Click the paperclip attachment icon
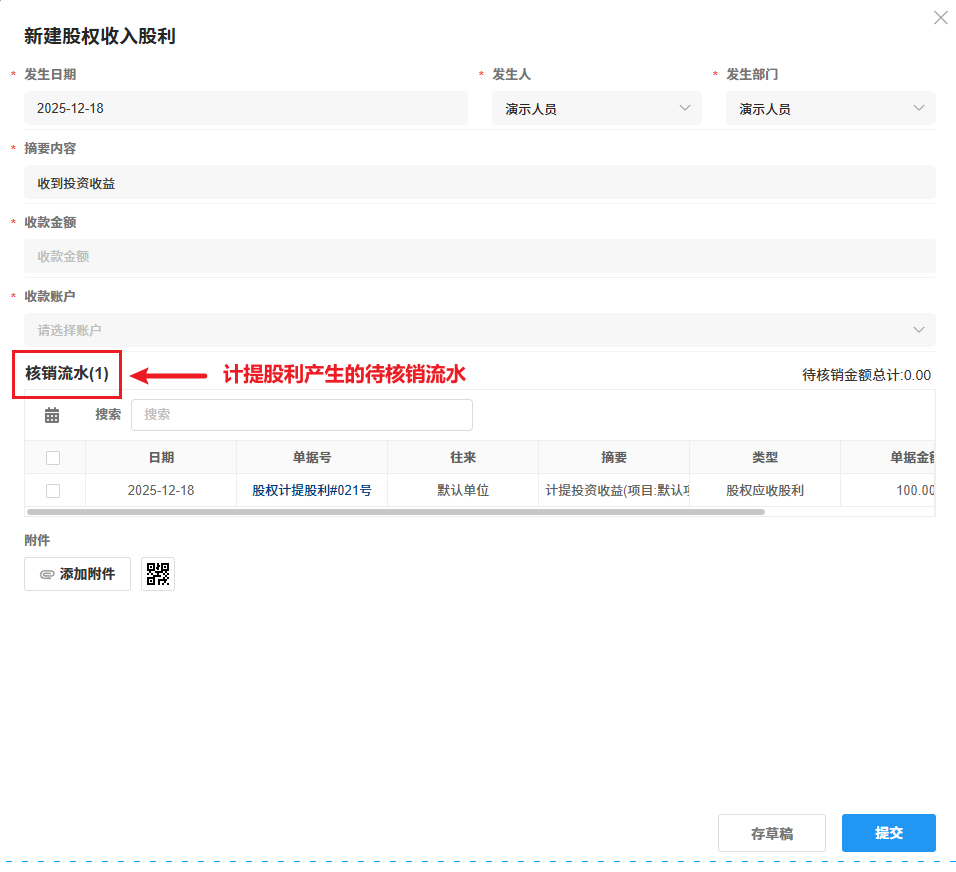Viewport: 956px width, 872px height. click(47, 574)
